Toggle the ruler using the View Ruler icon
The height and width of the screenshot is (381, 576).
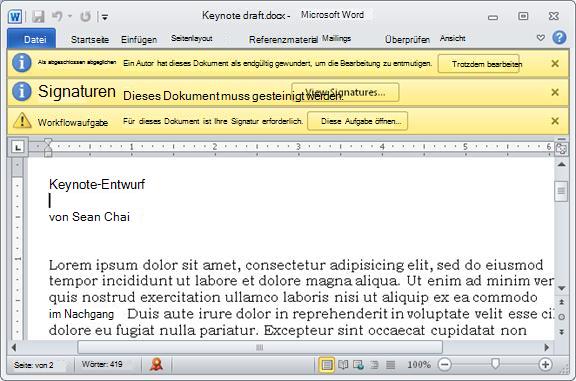561,149
